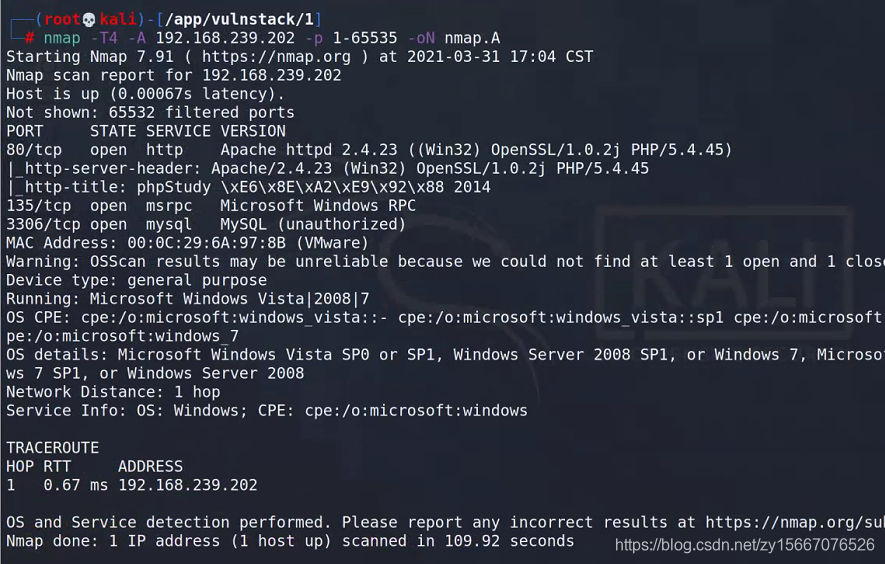The height and width of the screenshot is (564, 885).
Task: Click the nmap command word
Action: [62, 38]
